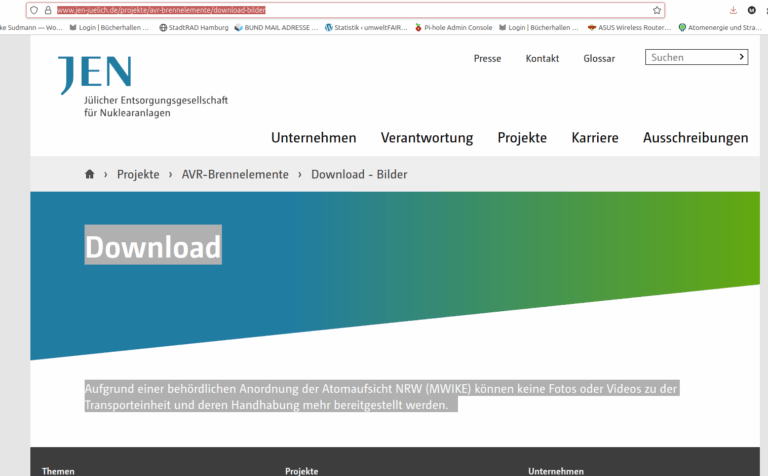Screen dimensions: 768x476
Task: Click the home icon in breadcrumb
Action: pyautogui.click(x=89, y=174)
